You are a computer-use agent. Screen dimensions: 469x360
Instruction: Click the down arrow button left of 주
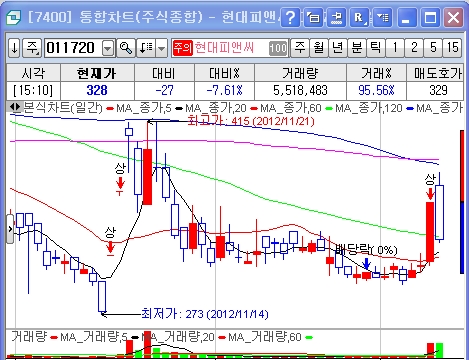pos(14,48)
